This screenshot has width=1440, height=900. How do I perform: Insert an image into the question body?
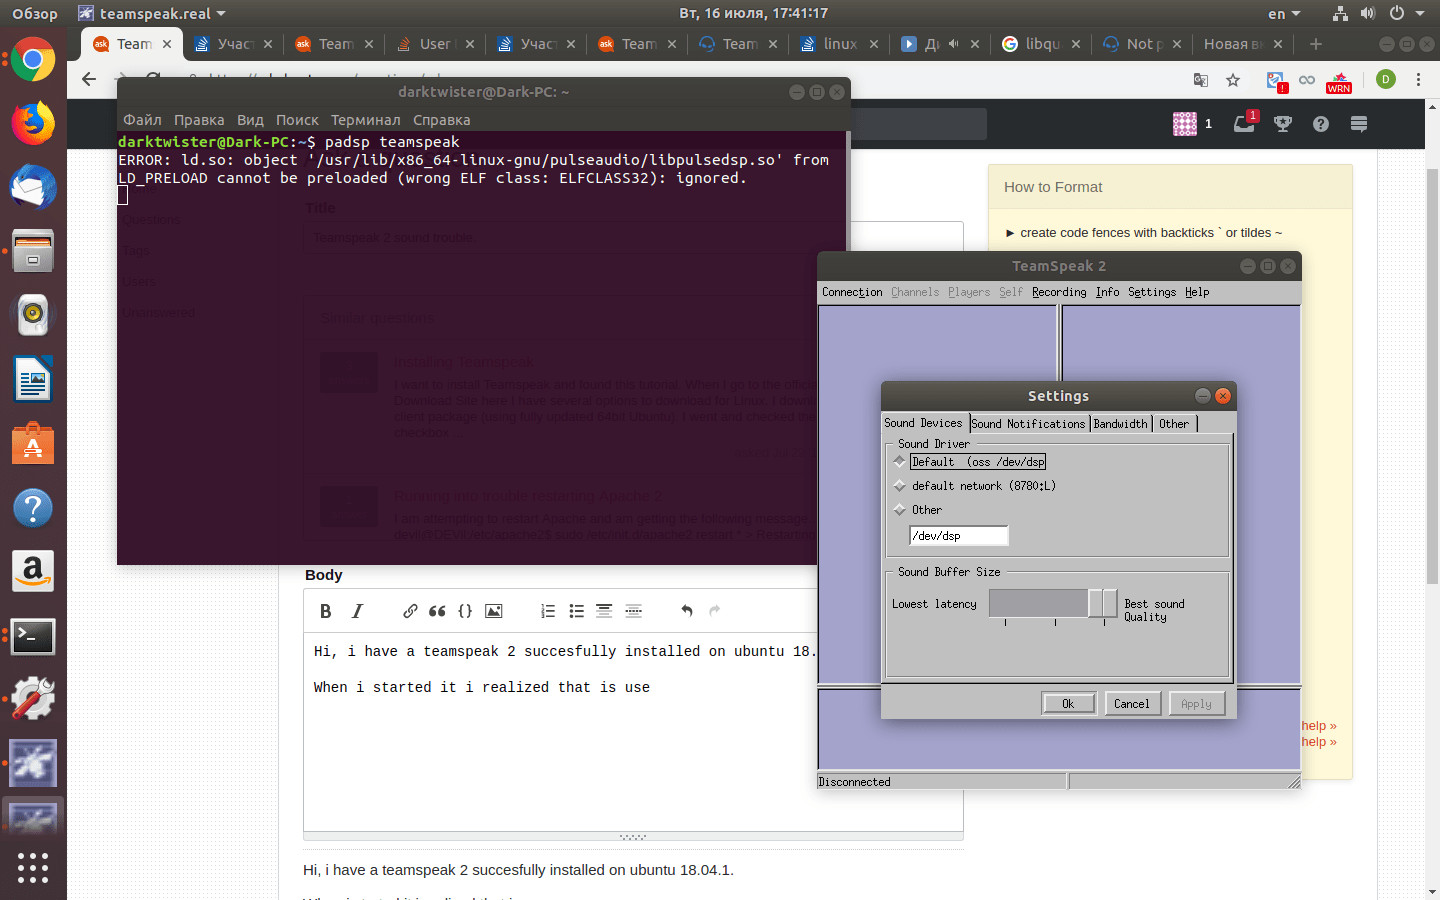493,611
